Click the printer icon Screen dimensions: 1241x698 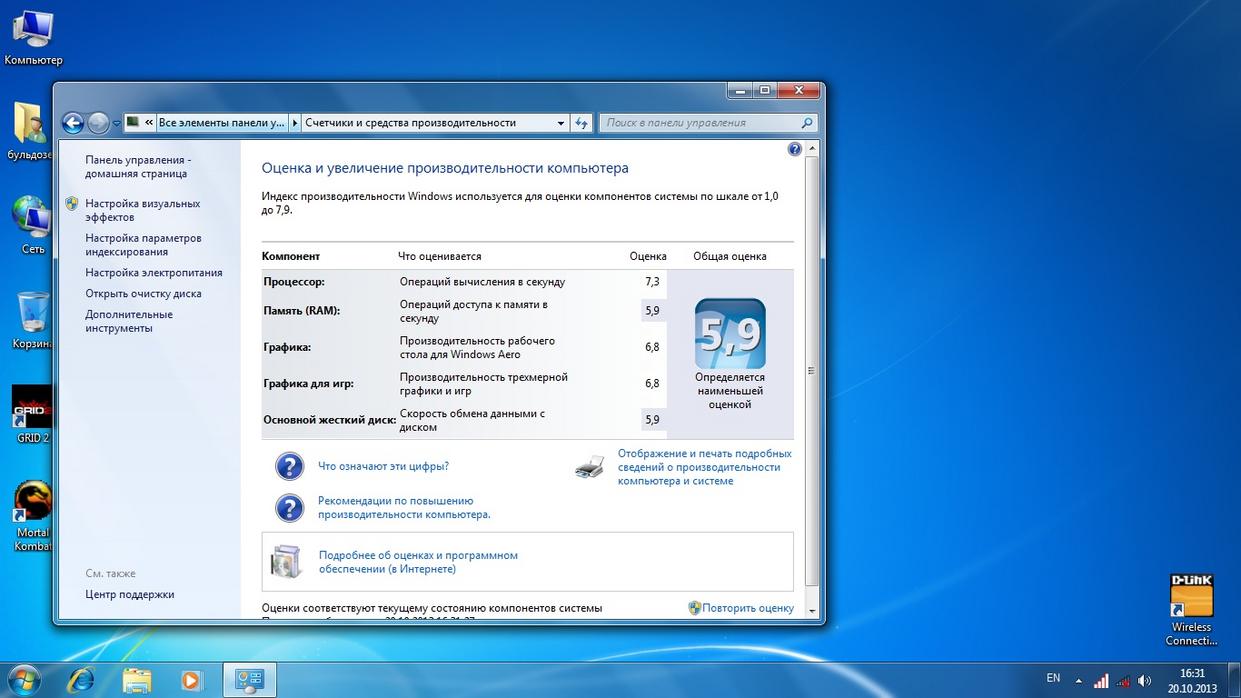(x=590, y=467)
